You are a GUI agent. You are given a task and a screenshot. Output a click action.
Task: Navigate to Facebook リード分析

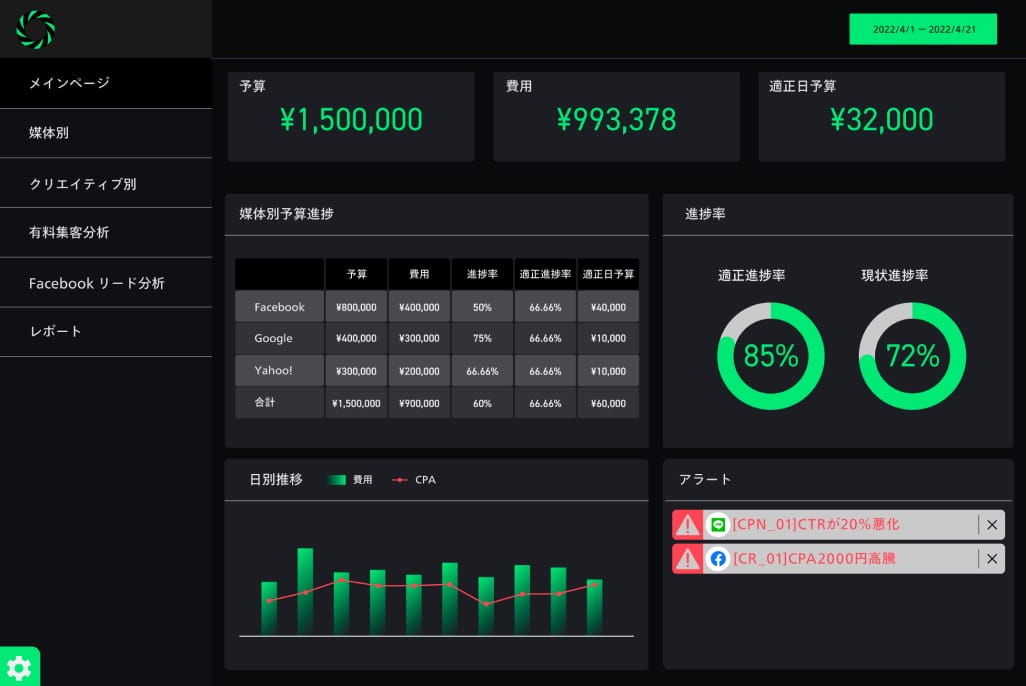tap(105, 283)
